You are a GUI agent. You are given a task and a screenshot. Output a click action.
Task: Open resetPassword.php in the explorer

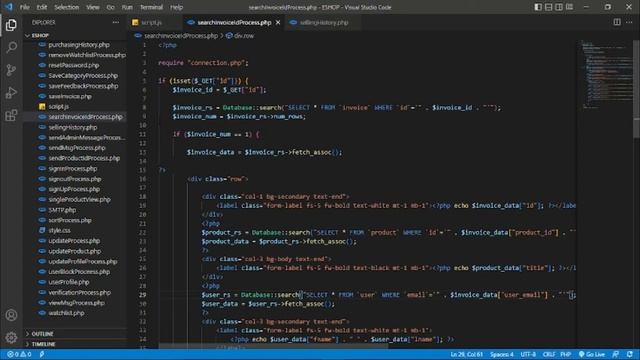pyautogui.click(x=73, y=65)
